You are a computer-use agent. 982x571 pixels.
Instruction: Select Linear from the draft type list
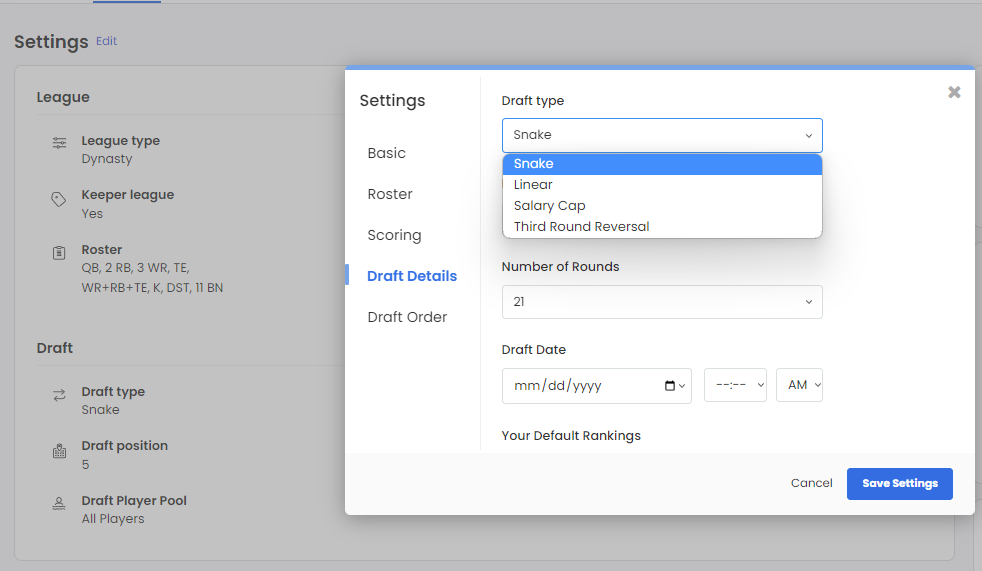click(x=533, y=185)
